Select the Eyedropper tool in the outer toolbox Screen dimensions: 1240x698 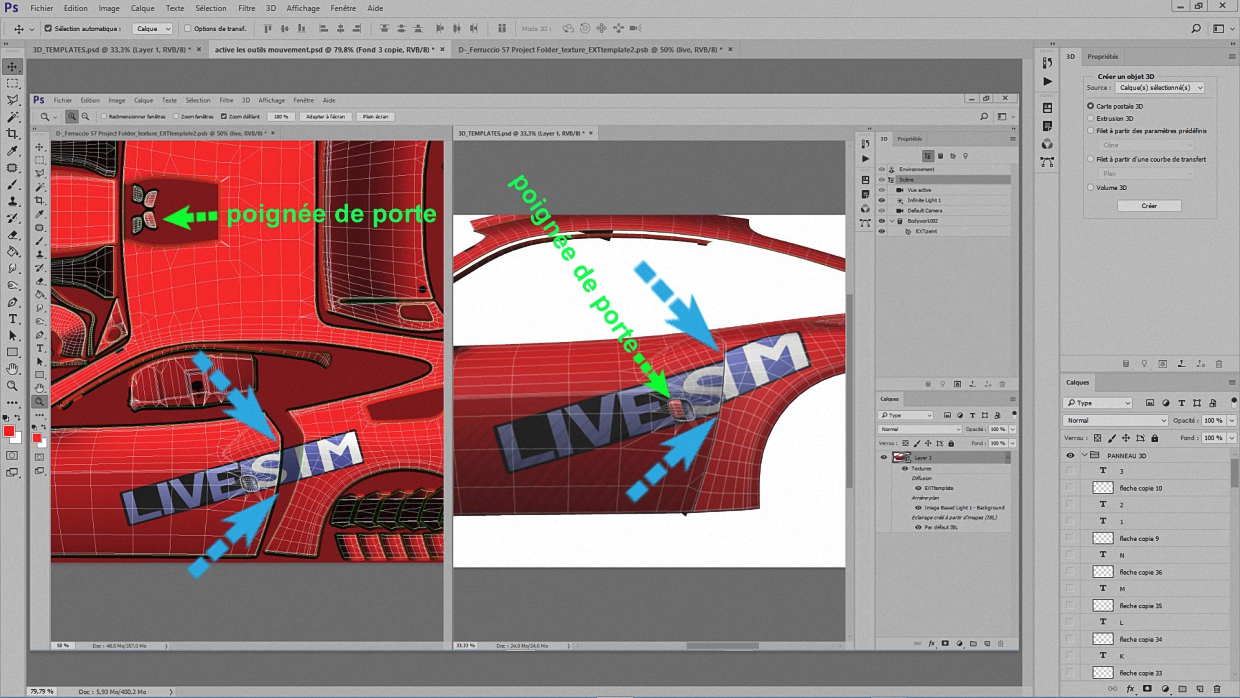coord(13,151)
